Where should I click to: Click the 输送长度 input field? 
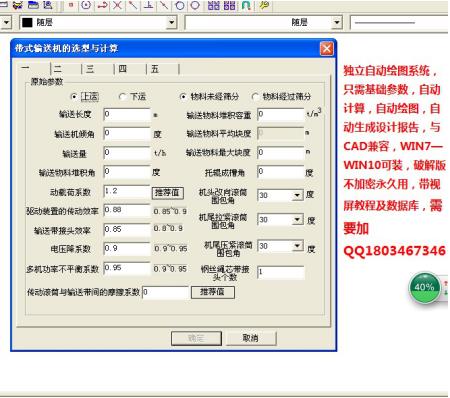click(x=127, y=114)
